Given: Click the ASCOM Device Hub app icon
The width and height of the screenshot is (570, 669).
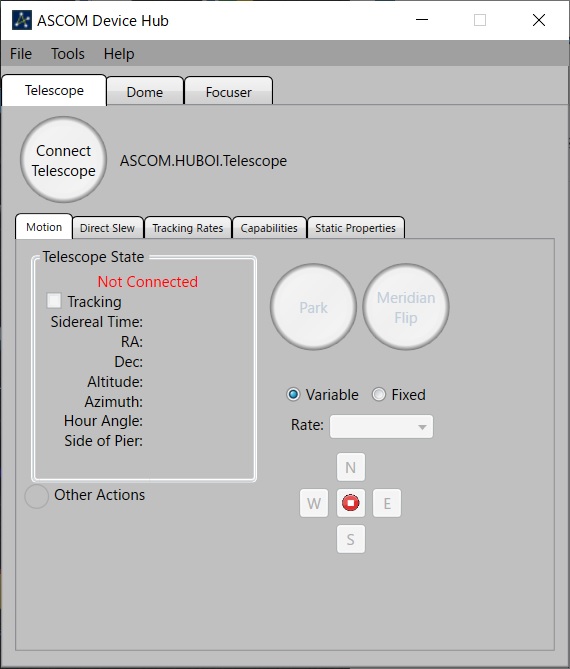Looking at the screenshot, I should (x=22, y=20).
